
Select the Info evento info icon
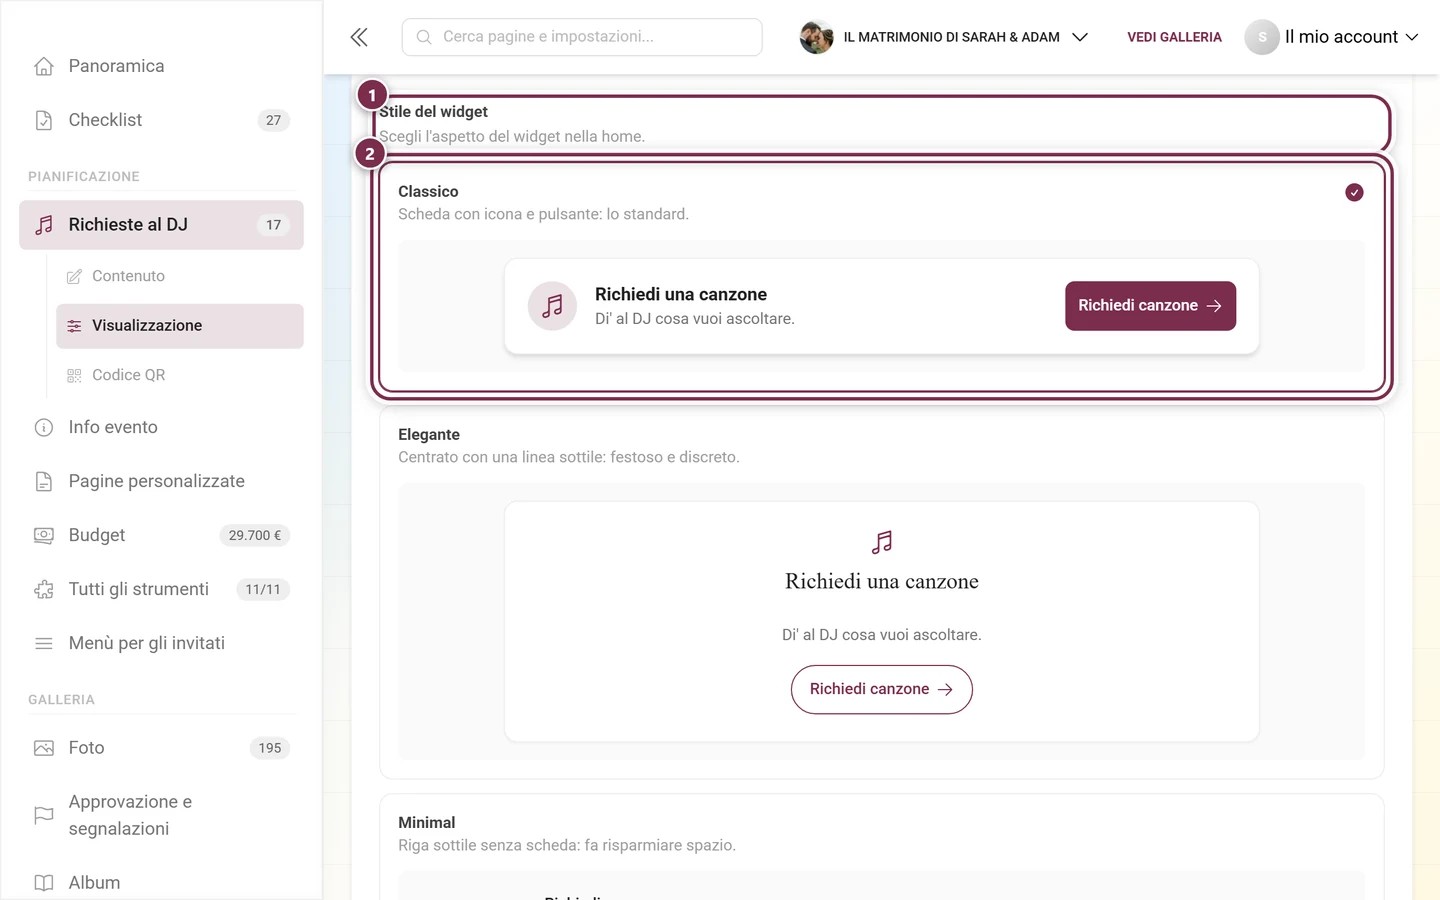(44, 427)
